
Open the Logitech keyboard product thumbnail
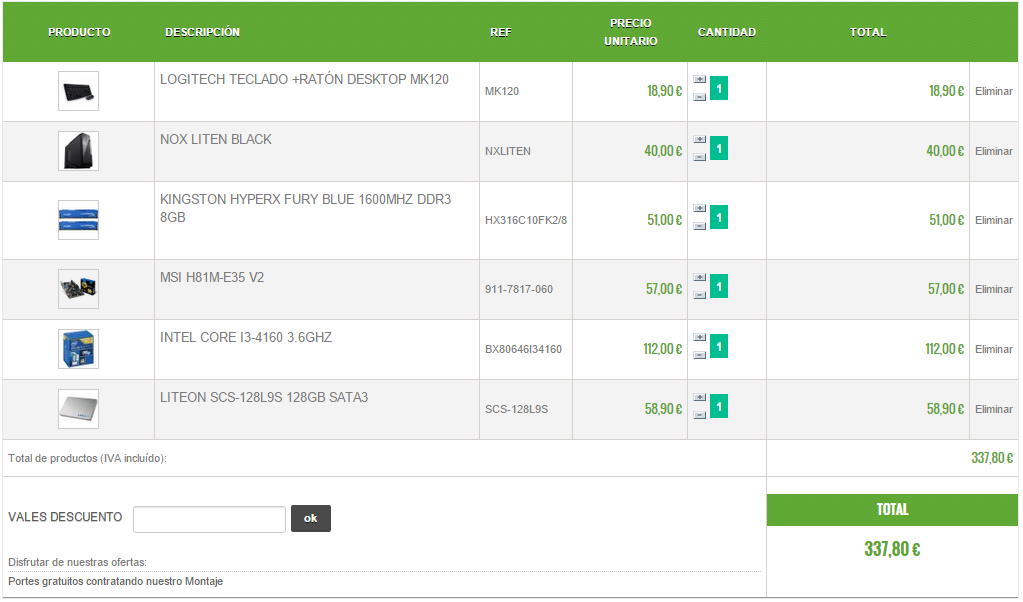(78, 91)
